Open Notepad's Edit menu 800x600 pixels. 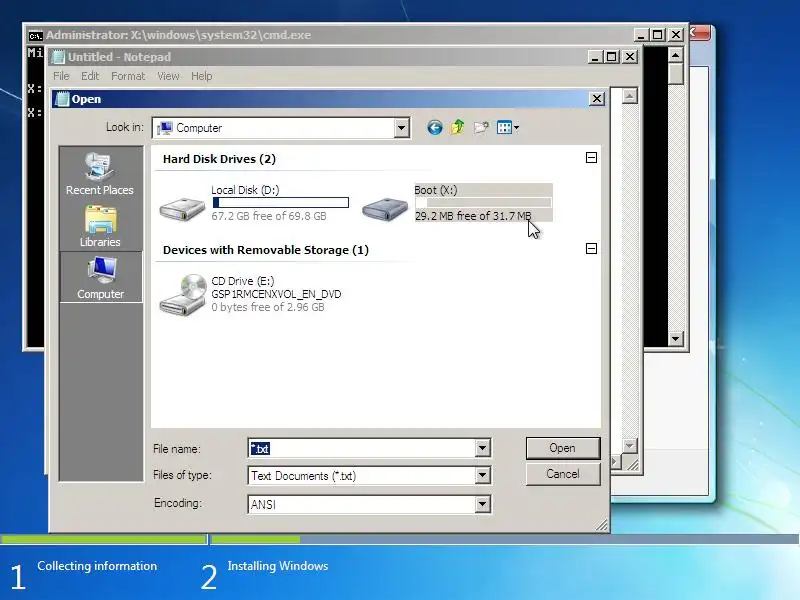tap(90, 76)
